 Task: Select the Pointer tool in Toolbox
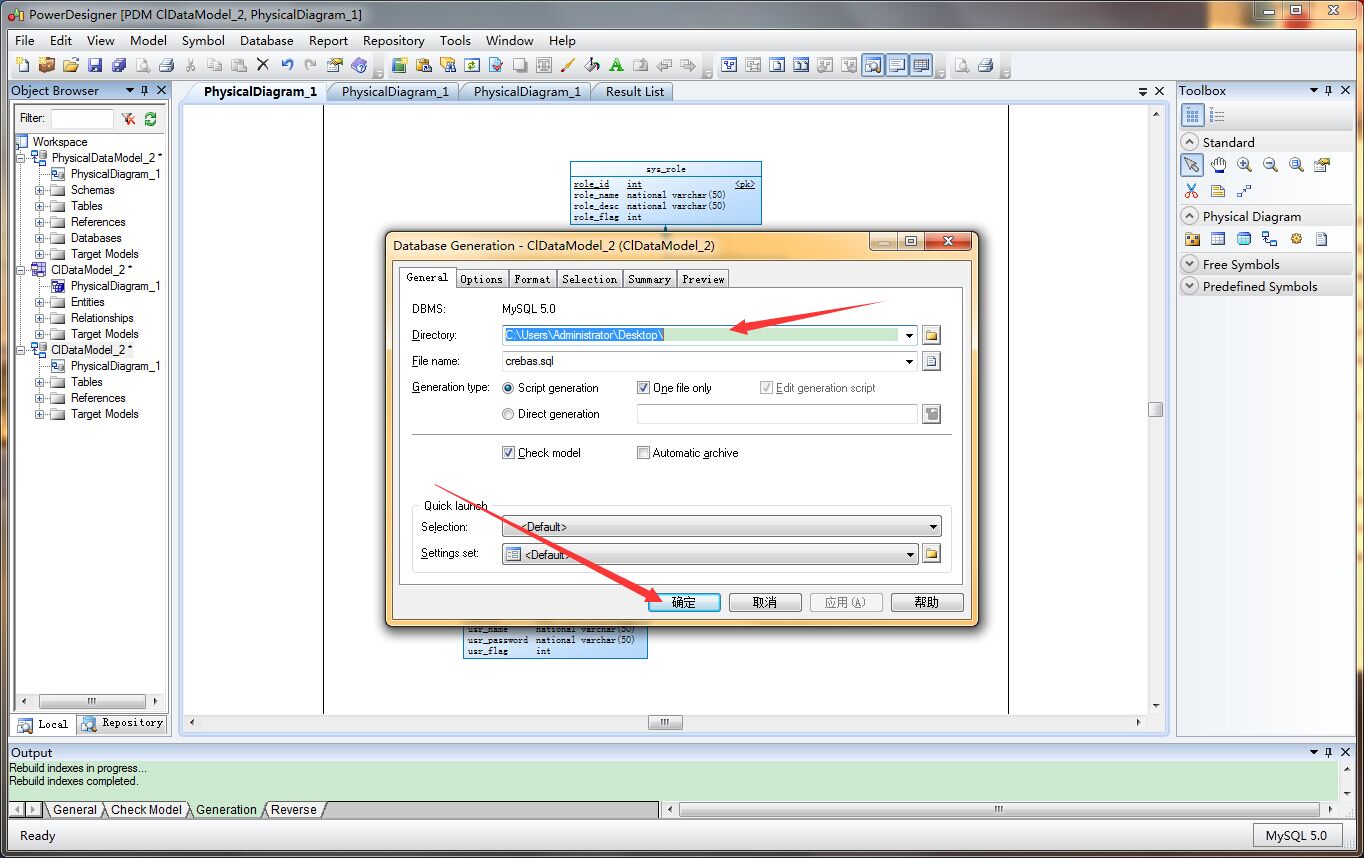1192,165
